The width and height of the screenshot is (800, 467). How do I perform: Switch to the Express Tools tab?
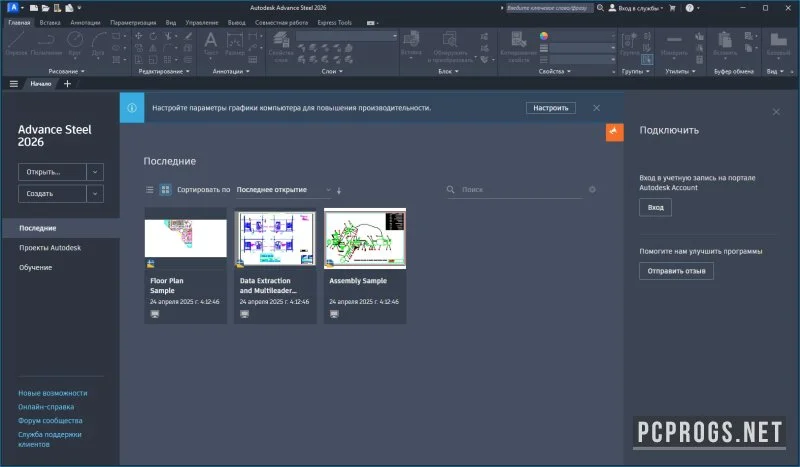(x=335, y=22)
